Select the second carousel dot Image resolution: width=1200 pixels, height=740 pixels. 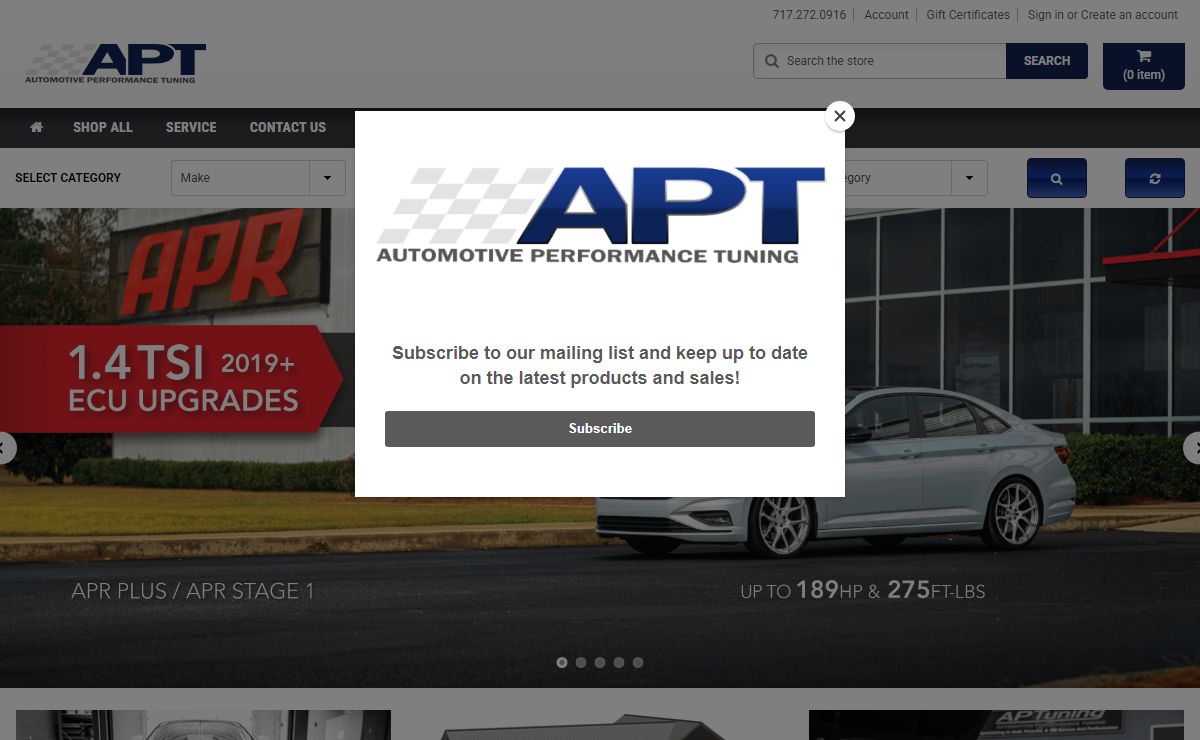(x=581, y=662)
